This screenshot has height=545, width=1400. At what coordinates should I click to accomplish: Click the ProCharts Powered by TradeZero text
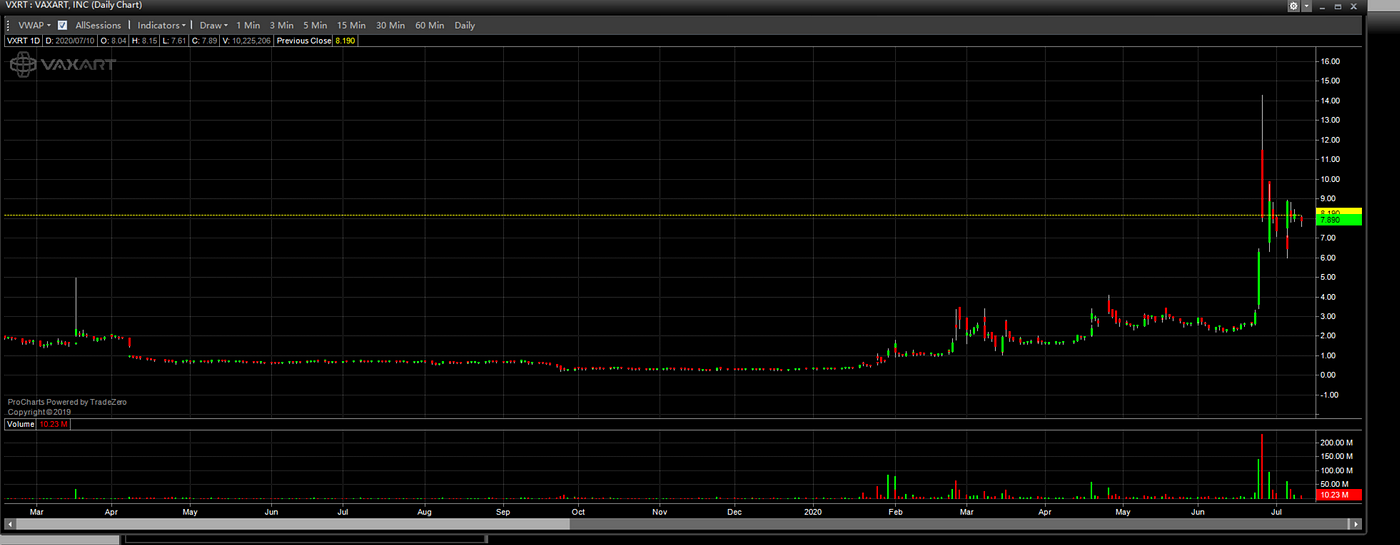tap(67, 402)
